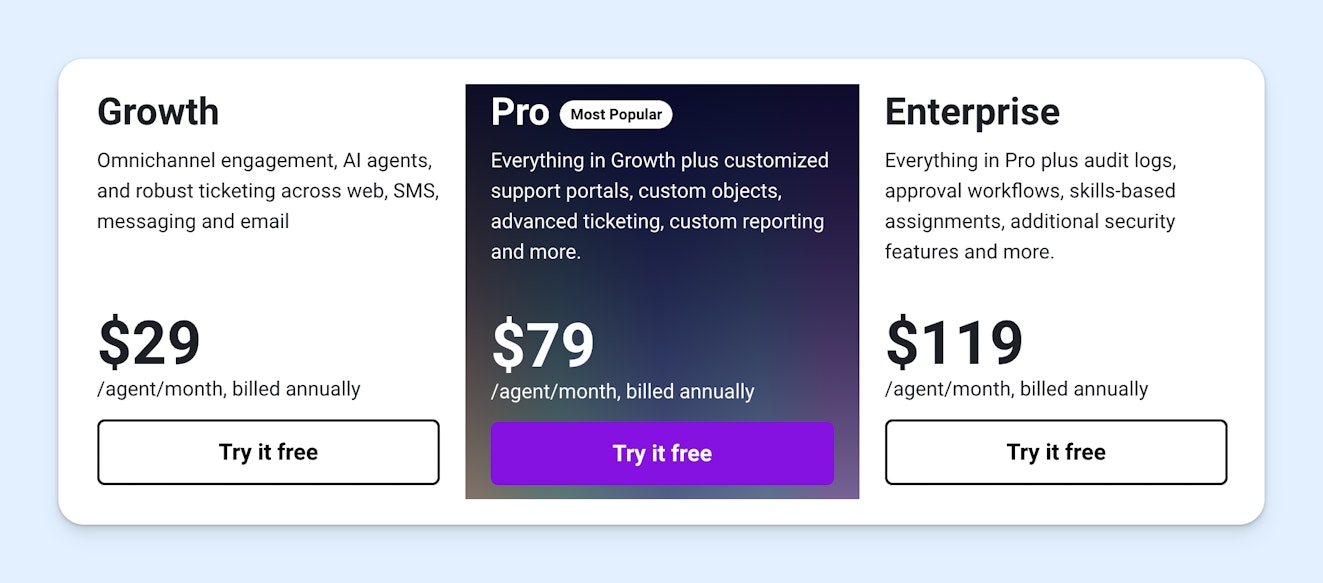
Task: Click Try it free for Enterprise plan
Action: (x=1055, y=452)
